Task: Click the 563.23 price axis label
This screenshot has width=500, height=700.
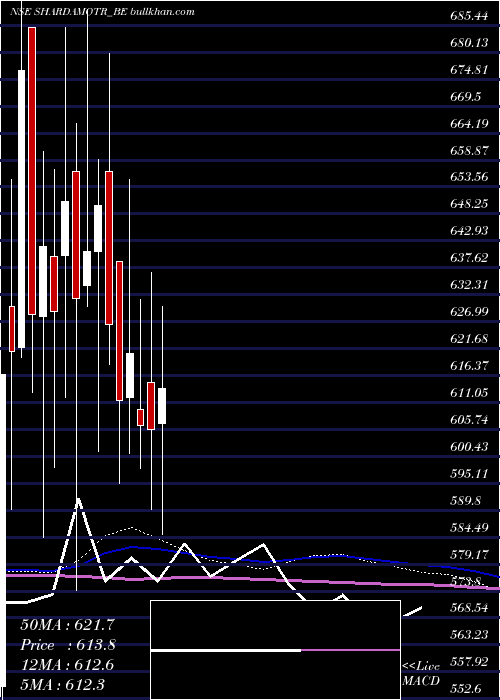Action: pos(469,634)
